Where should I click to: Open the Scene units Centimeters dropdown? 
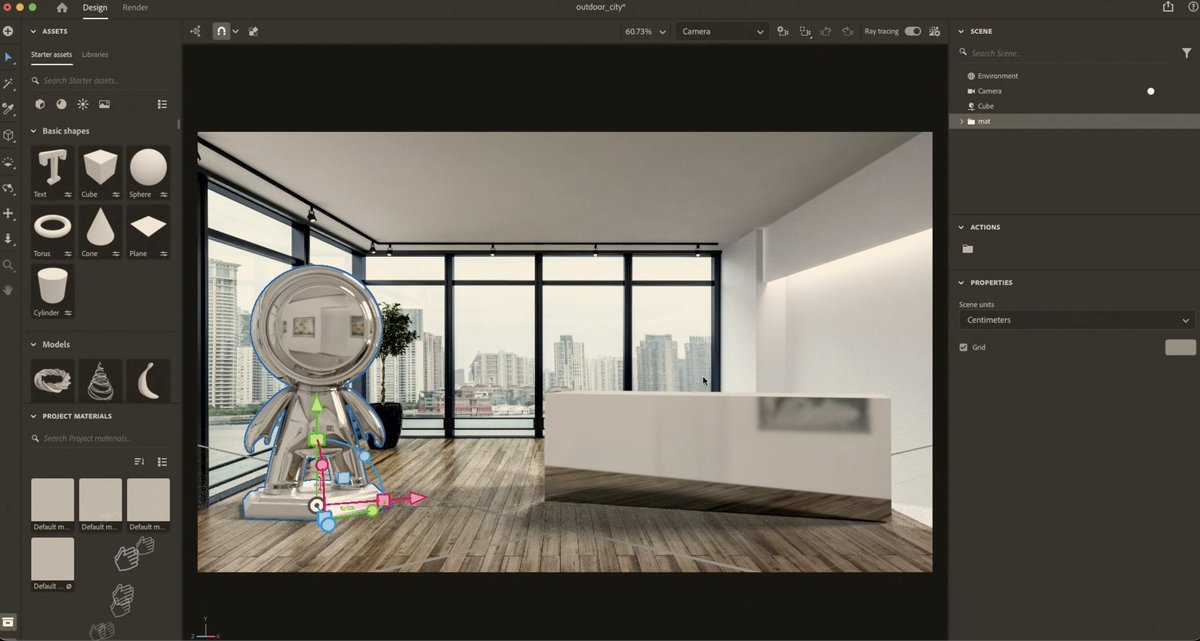pyautogui.click(x=1076, y=320)
